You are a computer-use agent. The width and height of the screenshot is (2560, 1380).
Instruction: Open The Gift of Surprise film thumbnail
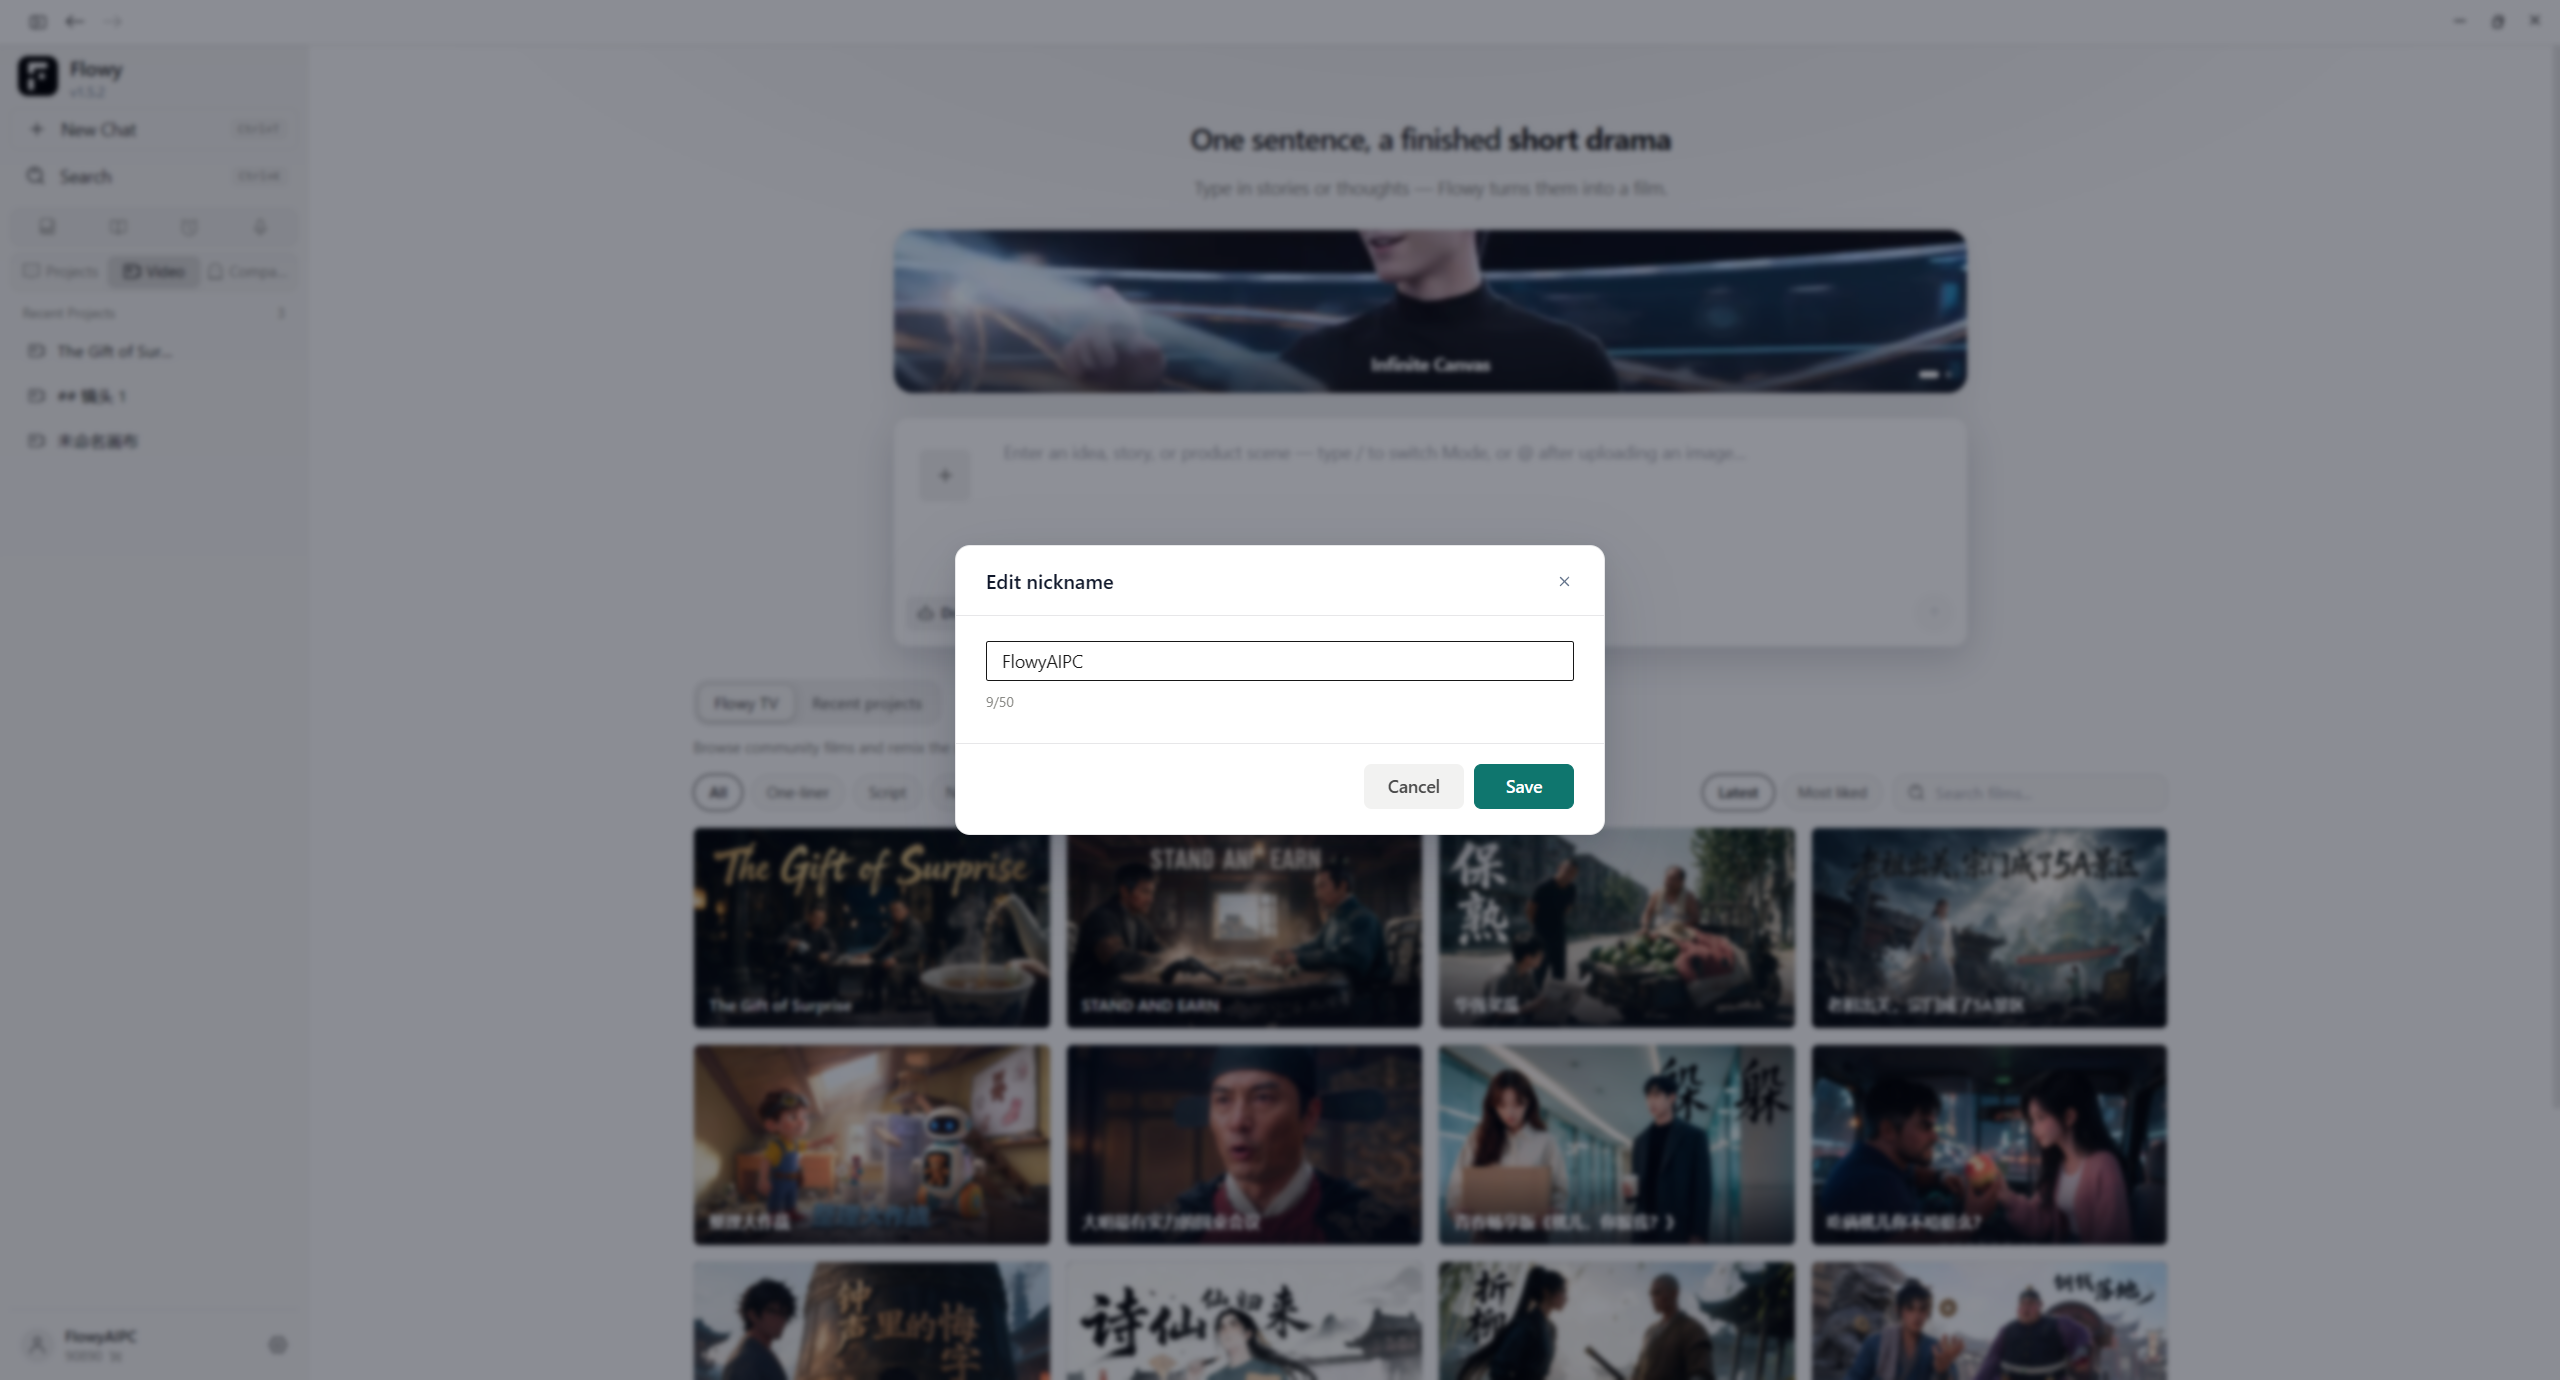(x=872, y=927)
